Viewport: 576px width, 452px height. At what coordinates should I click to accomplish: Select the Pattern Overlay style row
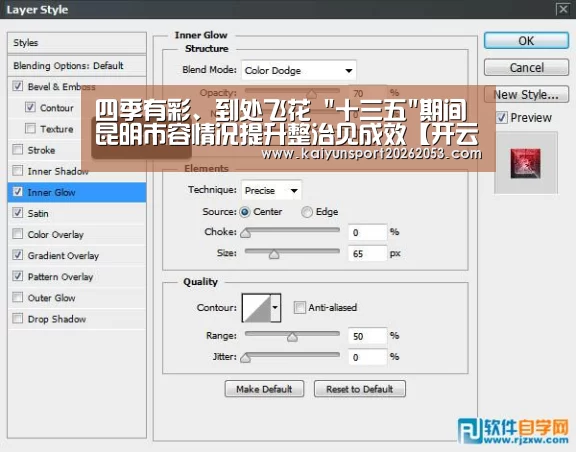(77, 276)
